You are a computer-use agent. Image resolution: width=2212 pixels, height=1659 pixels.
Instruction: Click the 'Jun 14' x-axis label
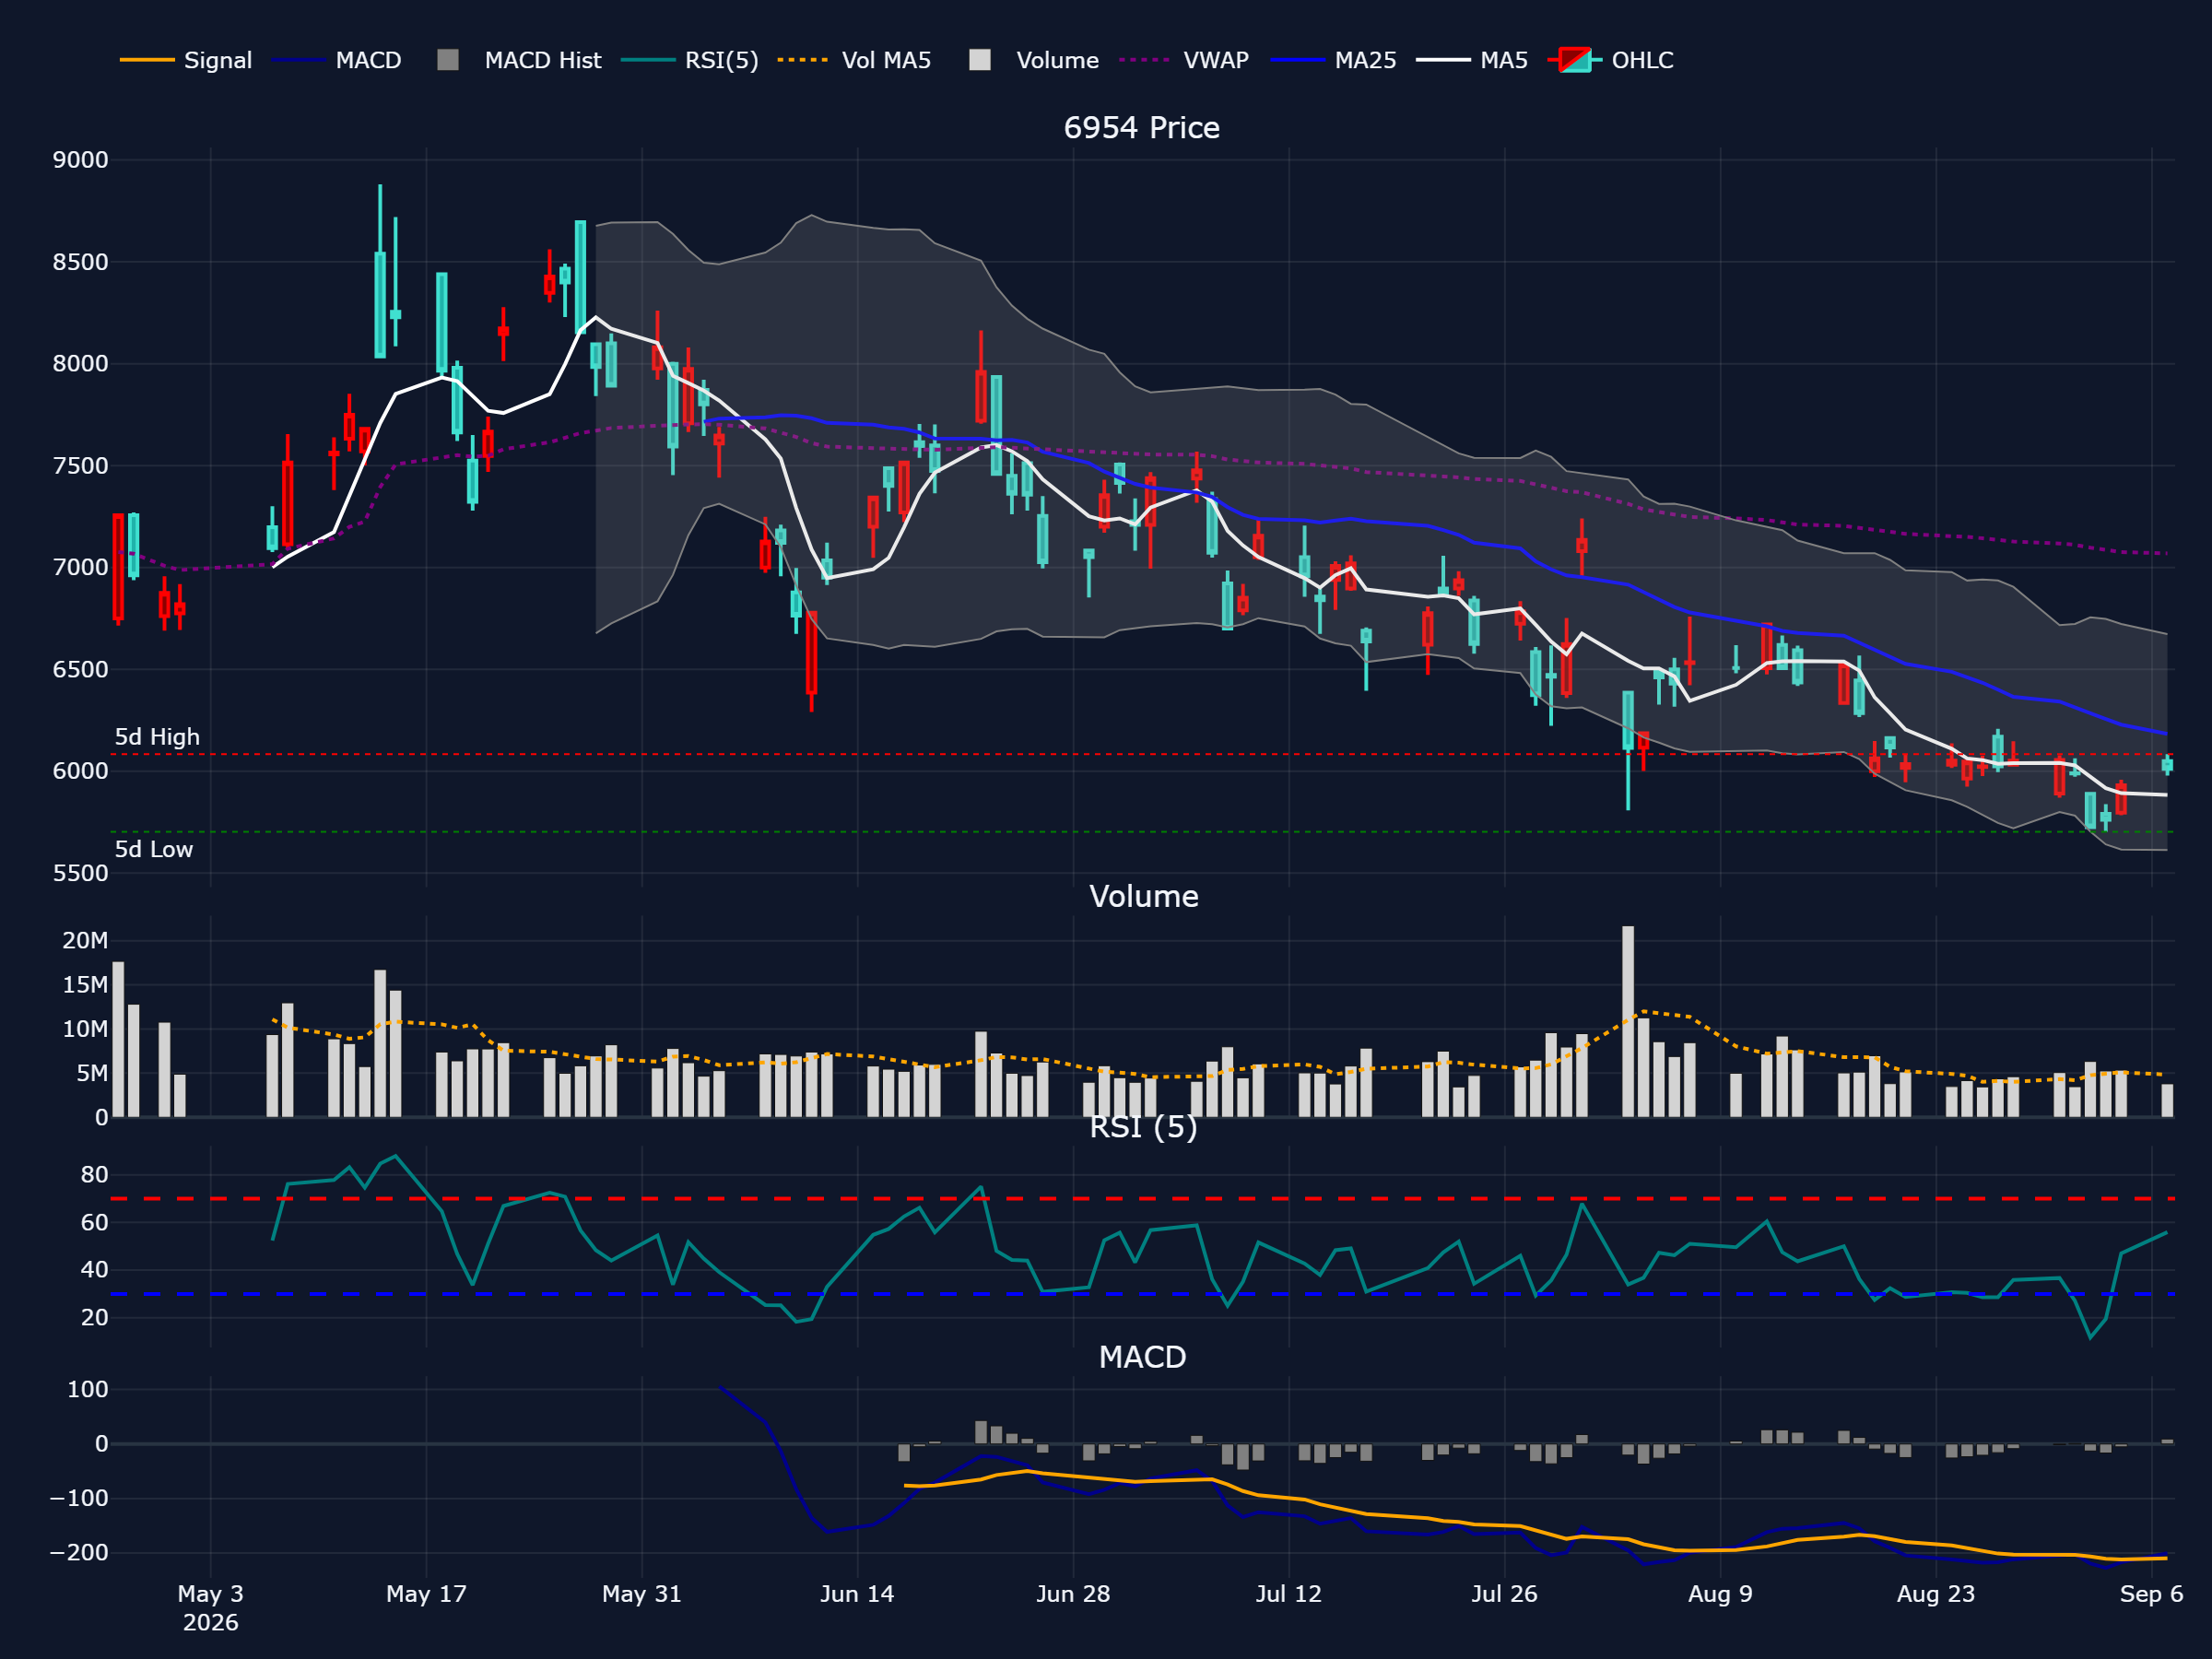coord(857,1594)
